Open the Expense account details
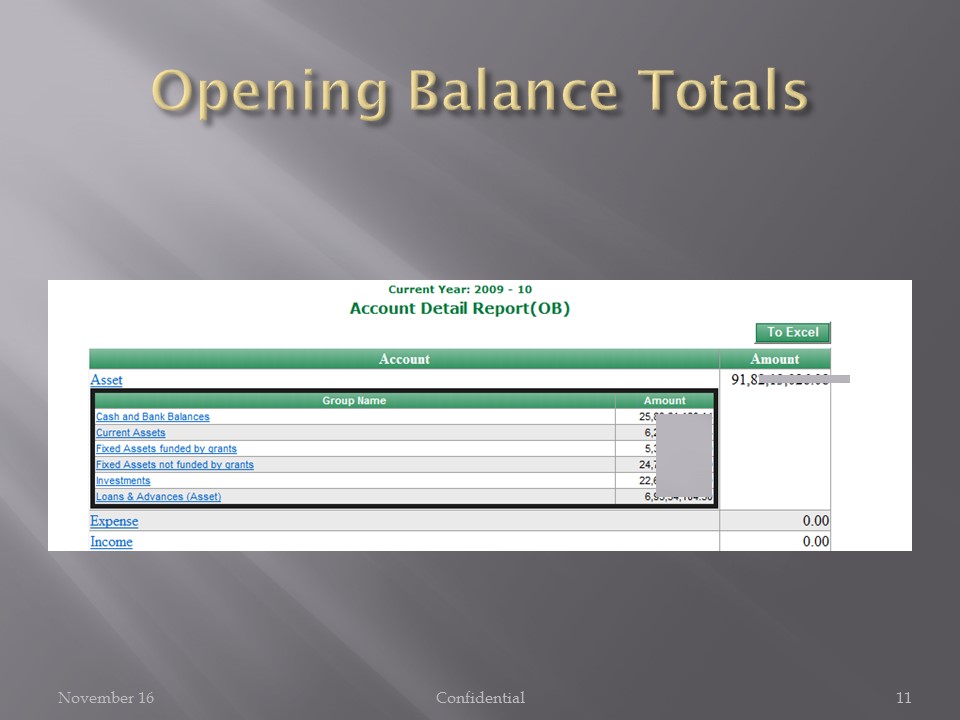Image resolution: width=960 pixels, height=720 pixels. (x=114, y=521)
